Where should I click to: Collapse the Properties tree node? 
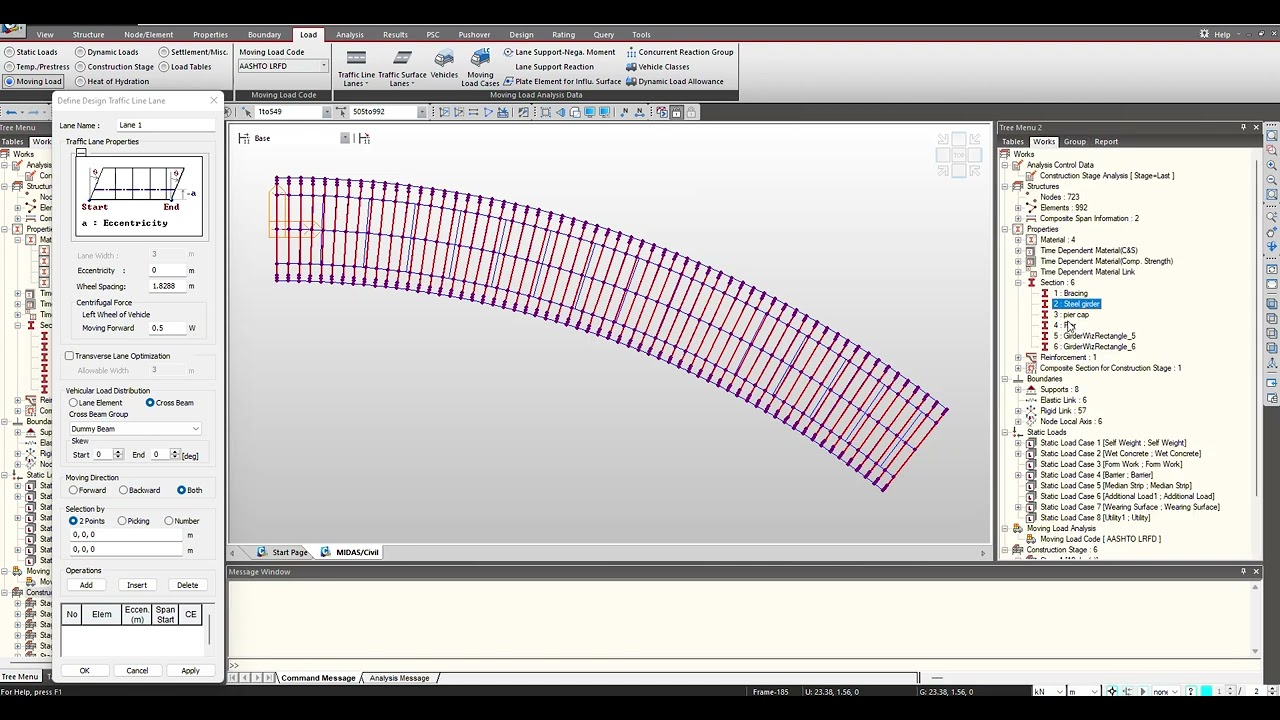pos(1005,229)
